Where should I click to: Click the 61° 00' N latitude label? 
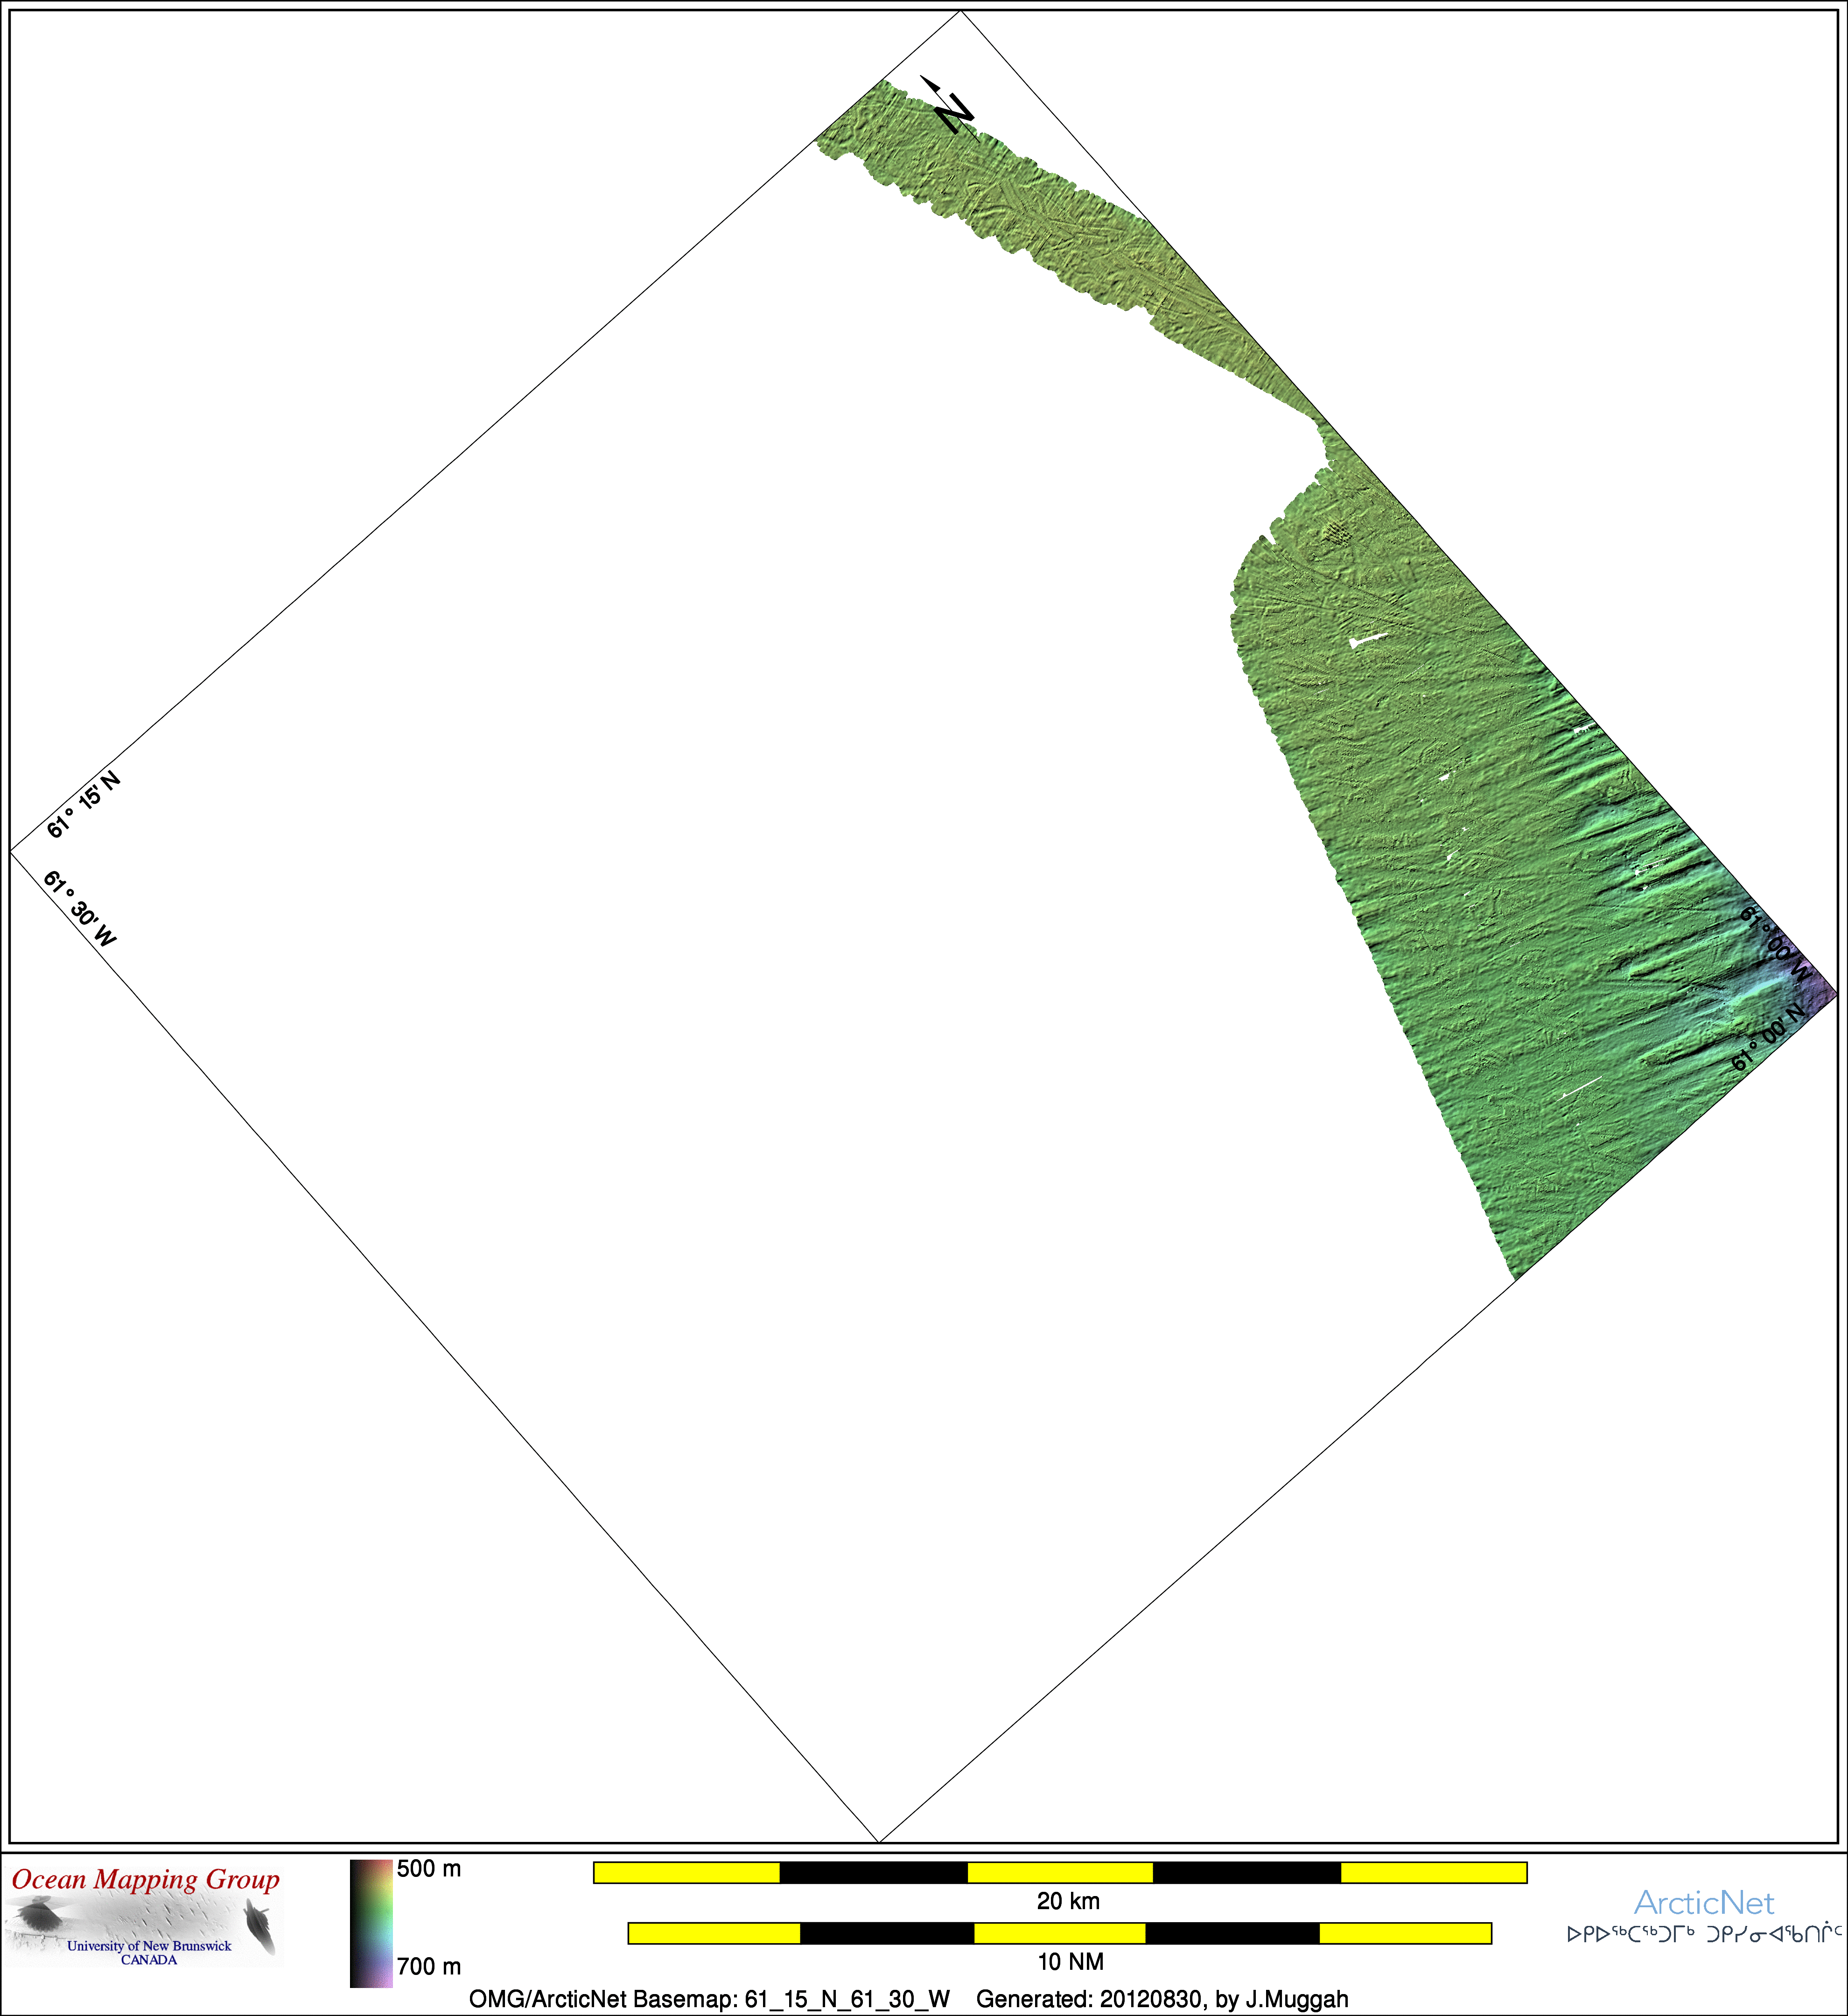pyautogui.click(x=1768, y=1037)
